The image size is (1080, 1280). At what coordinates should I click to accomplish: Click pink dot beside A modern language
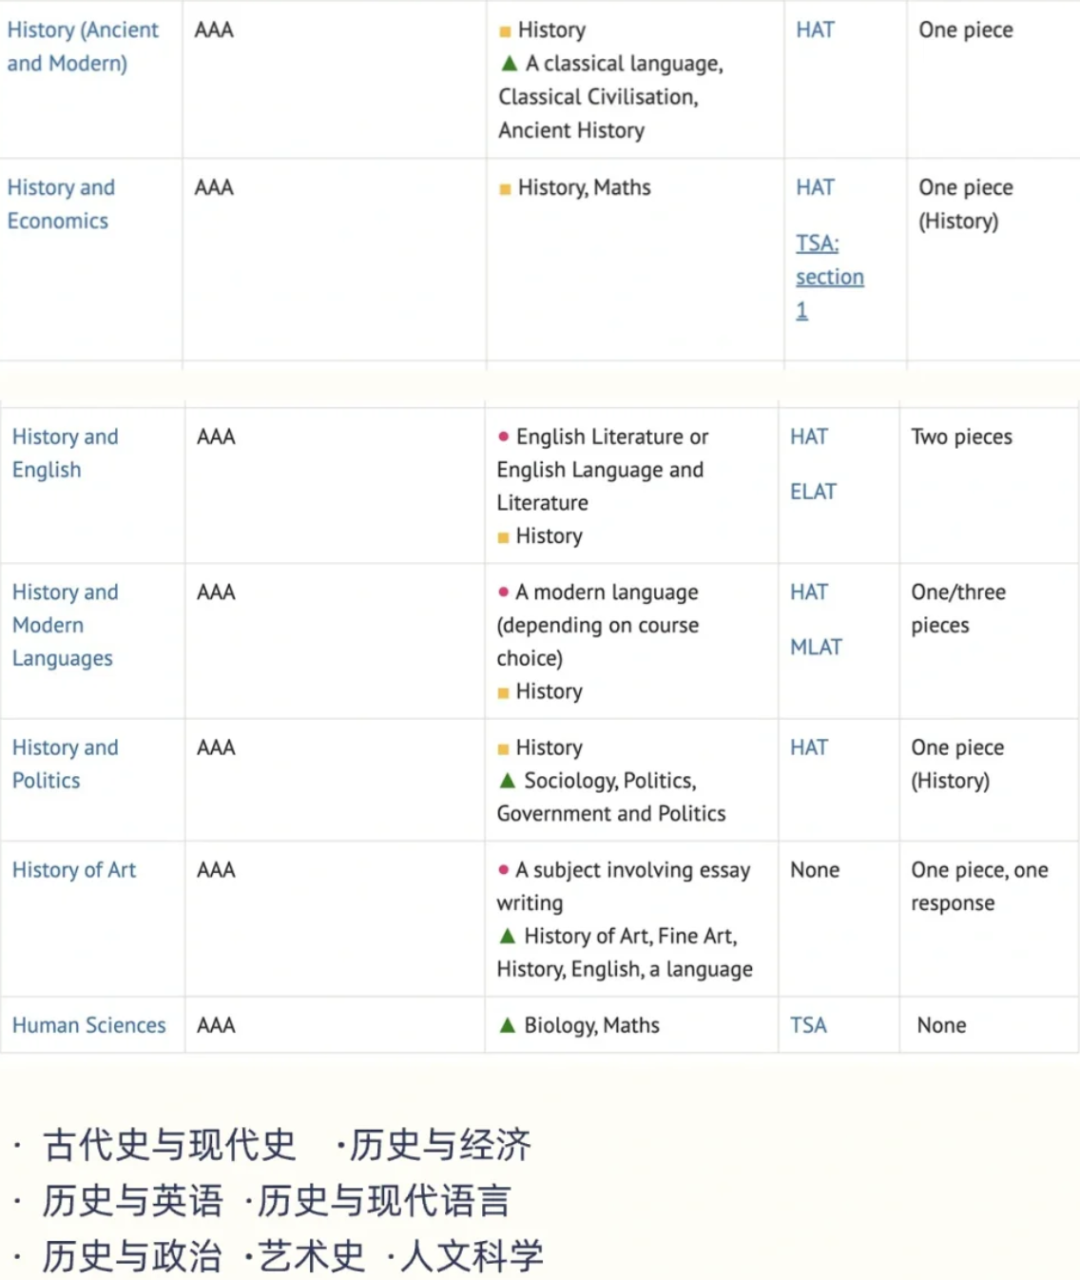click(503, 592)
